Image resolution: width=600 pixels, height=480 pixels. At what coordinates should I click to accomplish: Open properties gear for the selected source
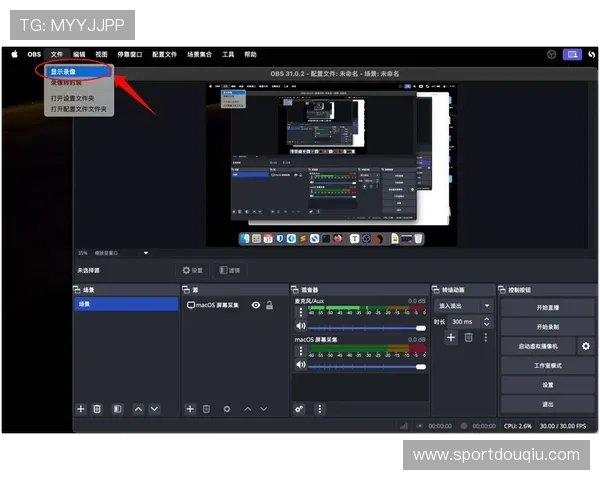pos(227,409)
